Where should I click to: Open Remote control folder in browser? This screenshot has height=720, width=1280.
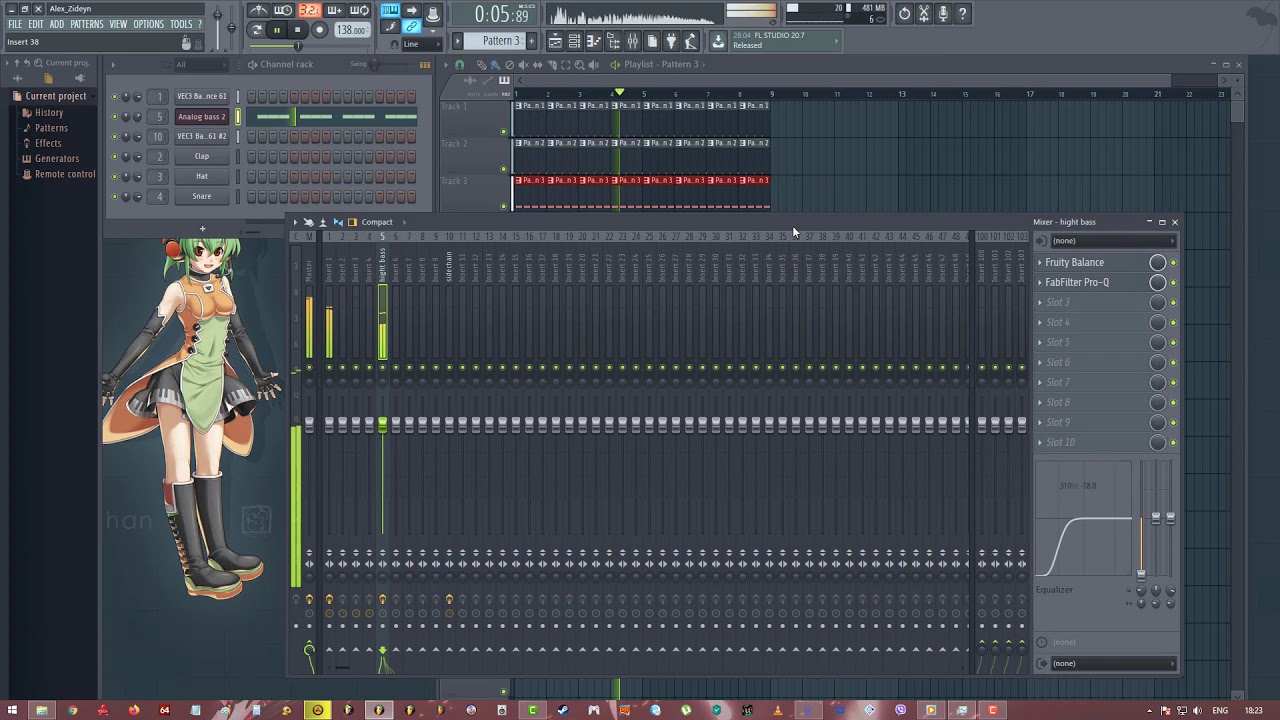(65, 174)
